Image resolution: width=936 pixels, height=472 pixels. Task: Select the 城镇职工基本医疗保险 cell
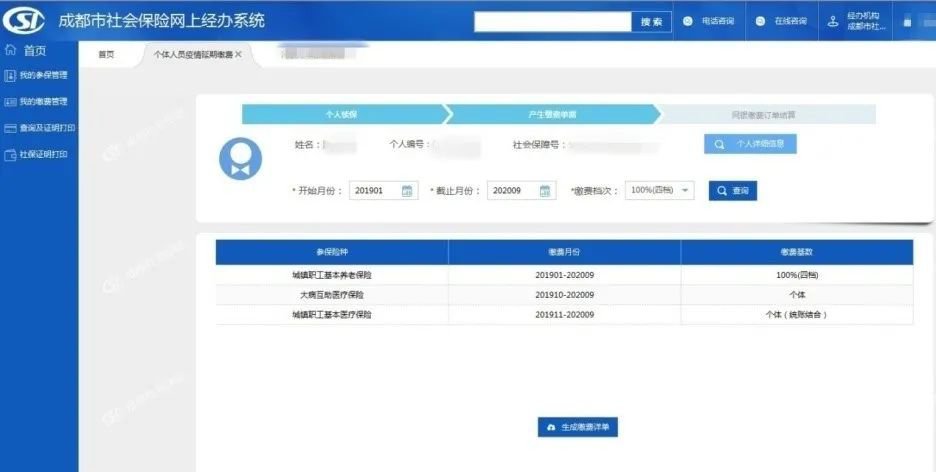pos(332,314)
